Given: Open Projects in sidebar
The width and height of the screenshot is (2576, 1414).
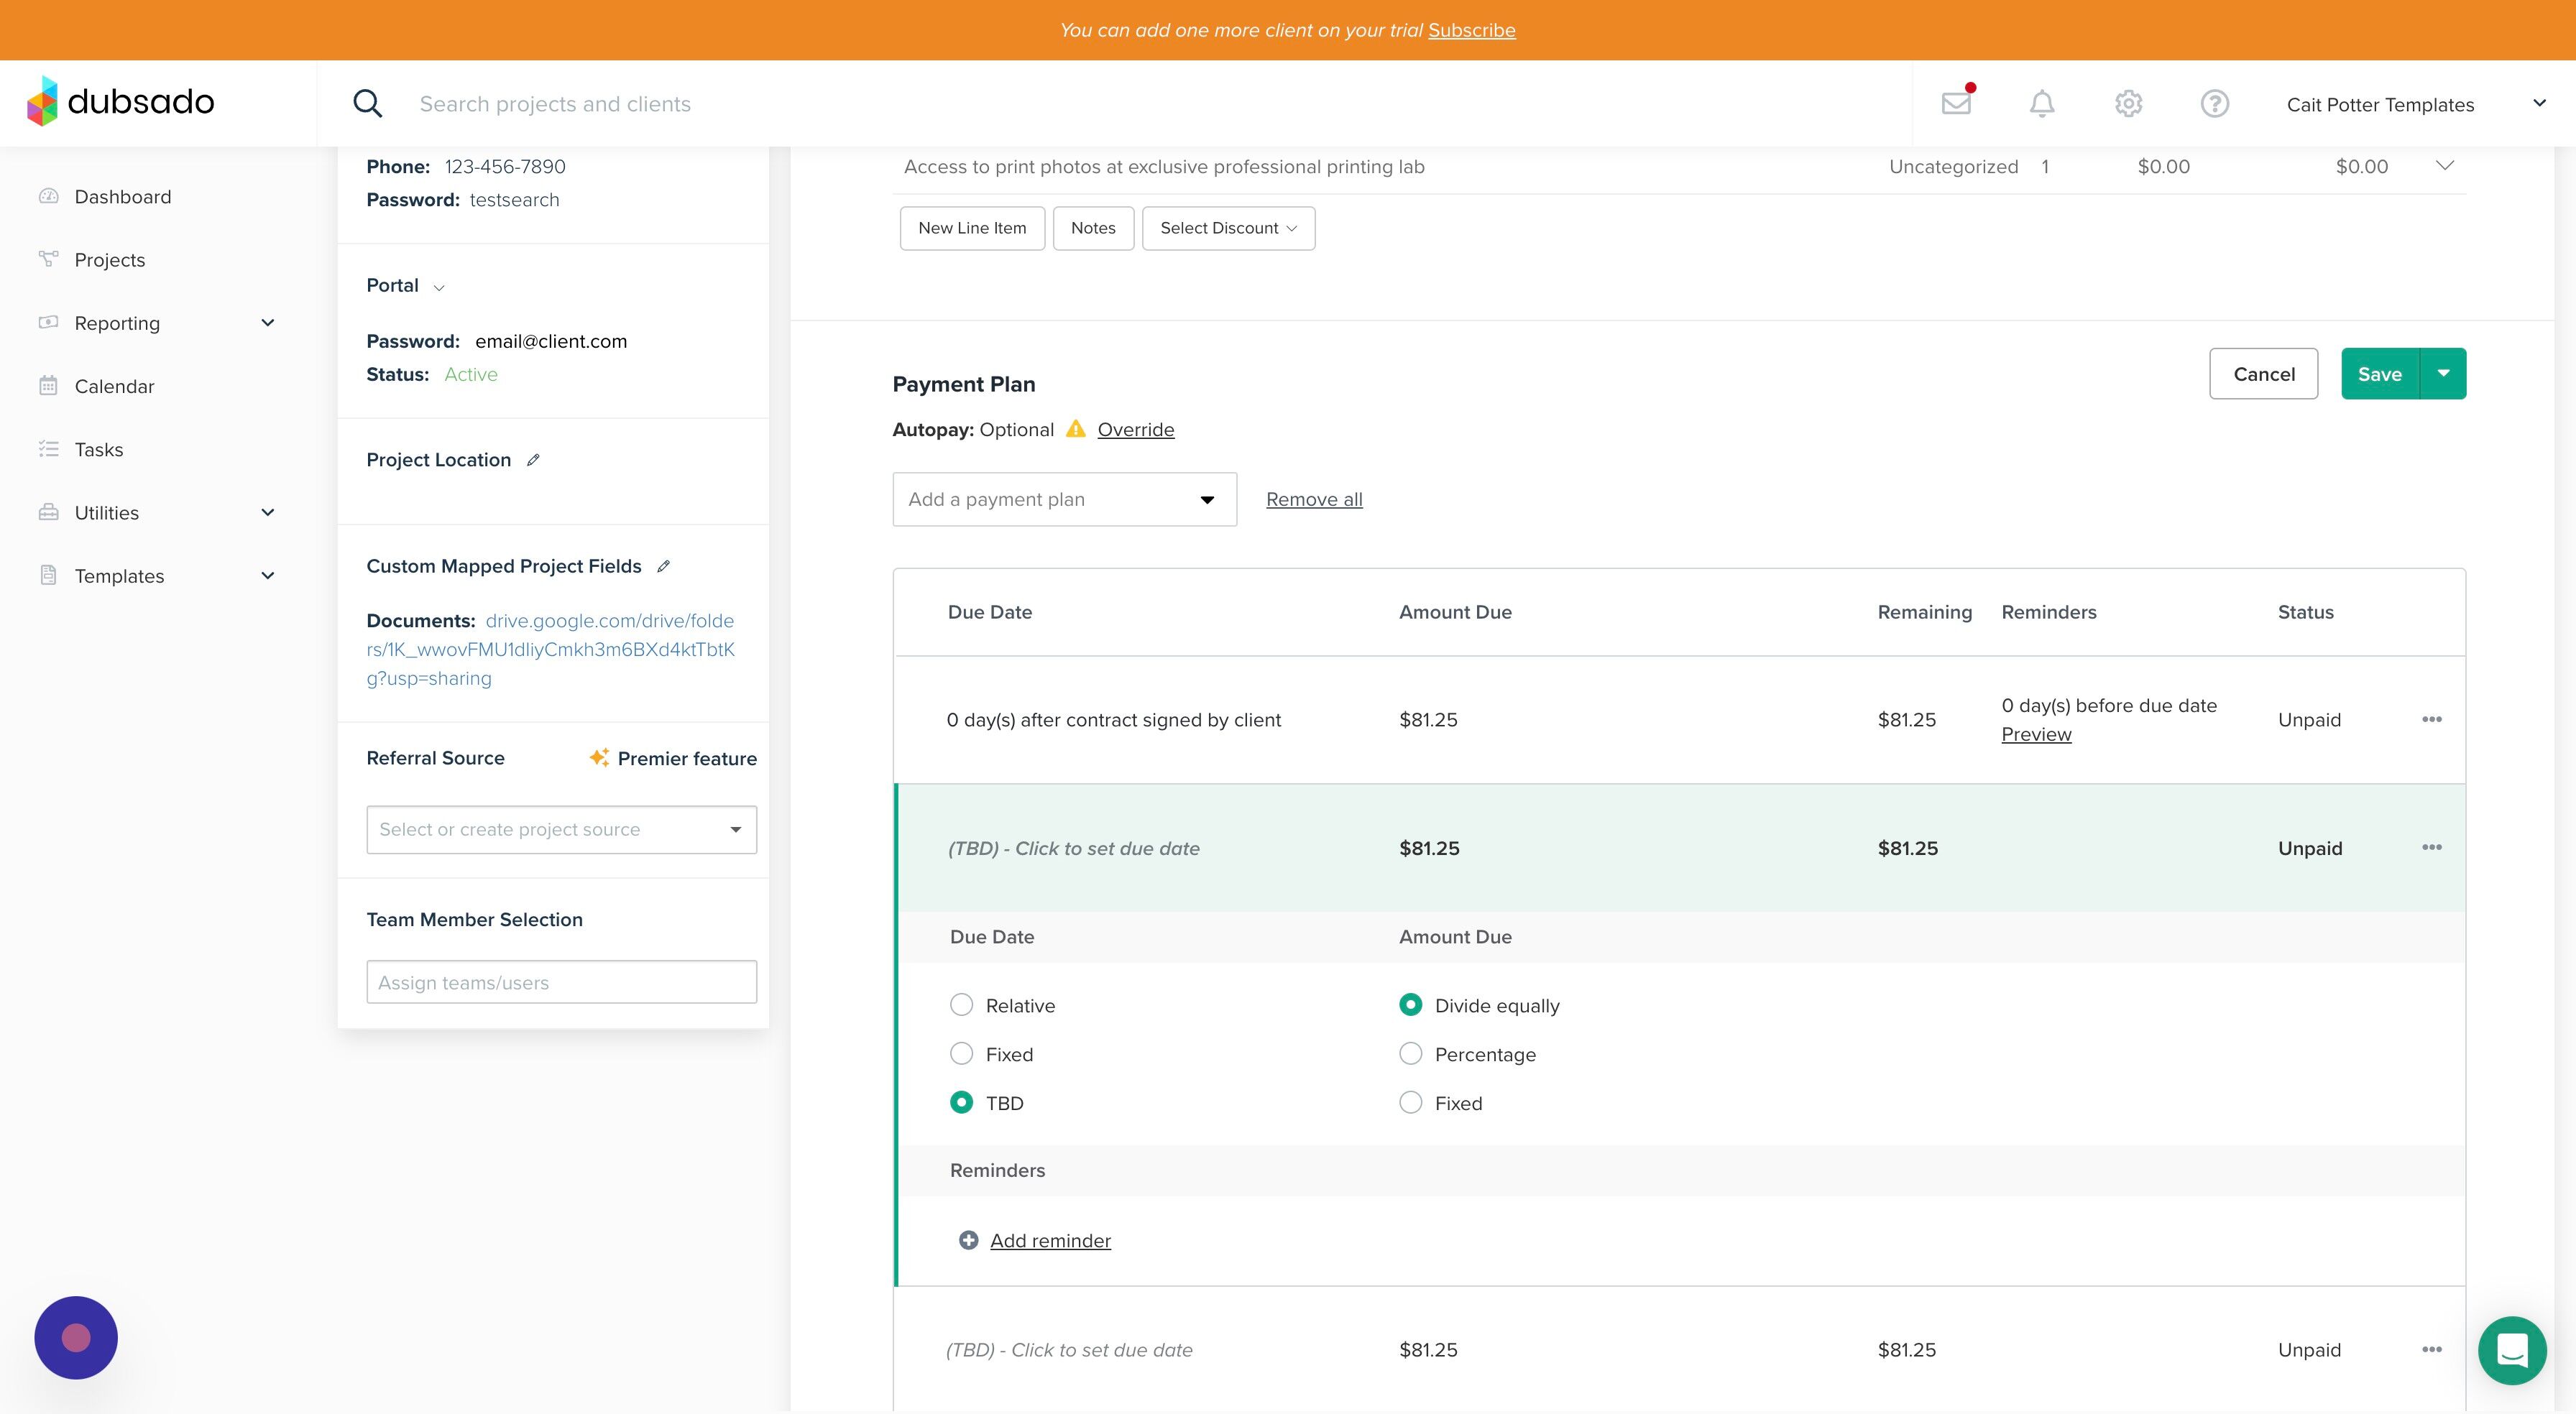Looking at the screenshot, I should tap(109, 260).
